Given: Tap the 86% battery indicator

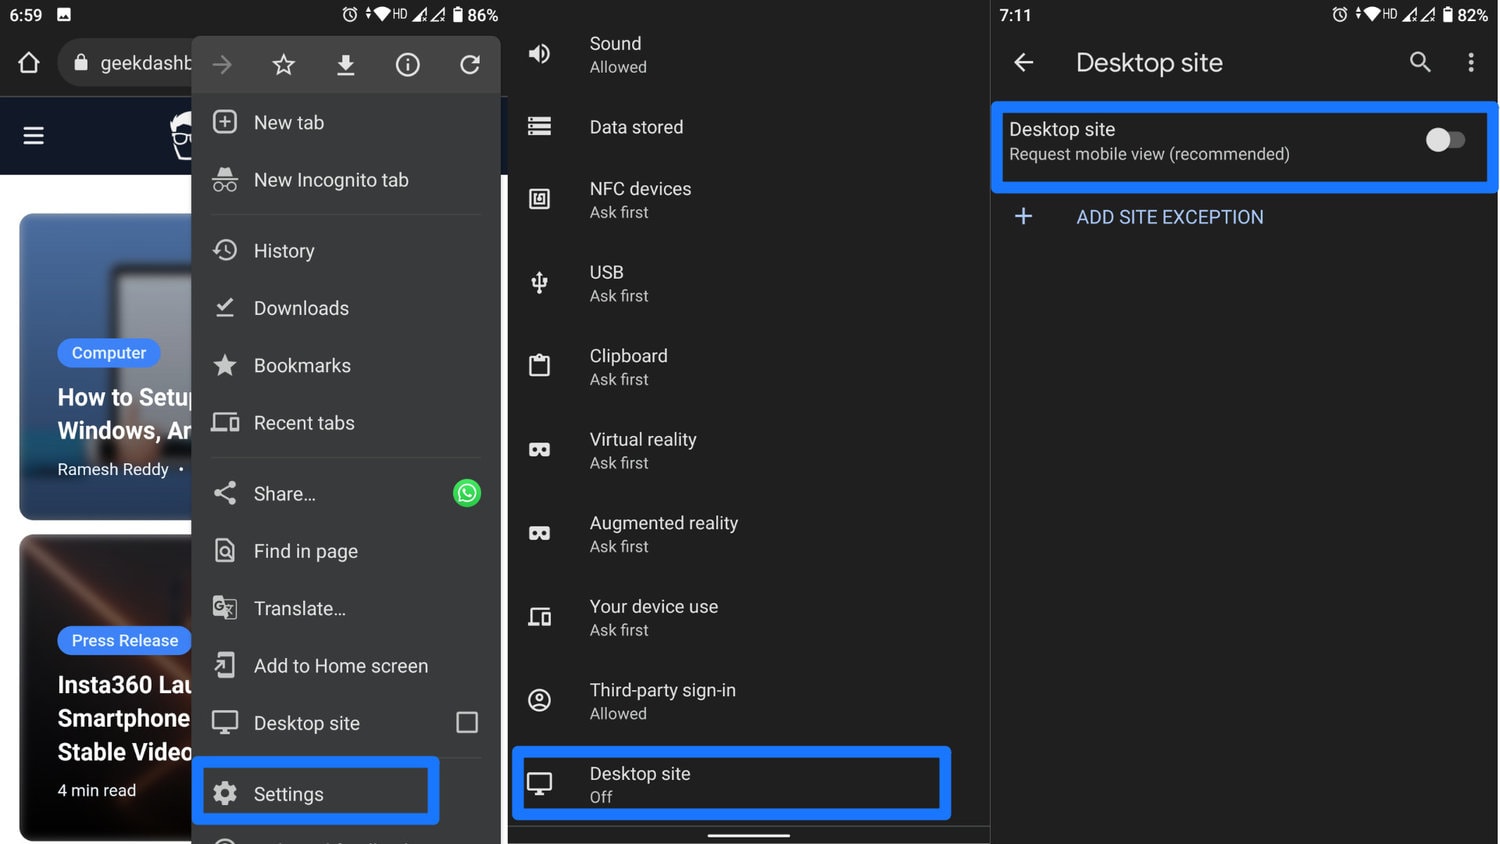Looking at the screenshot, I should pos(475,15).
